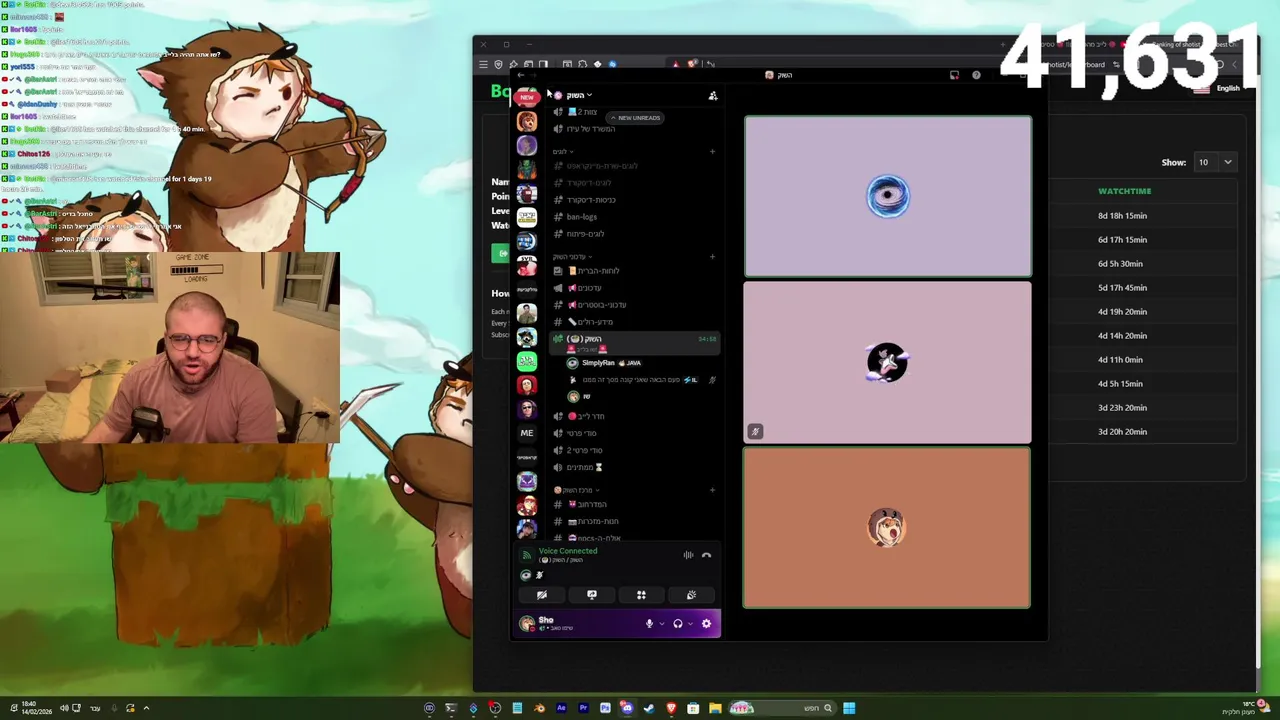Screen dimensions: 1280x720
Task: Open Photoshop from the taskbar
Action: (x=605, y=708)
